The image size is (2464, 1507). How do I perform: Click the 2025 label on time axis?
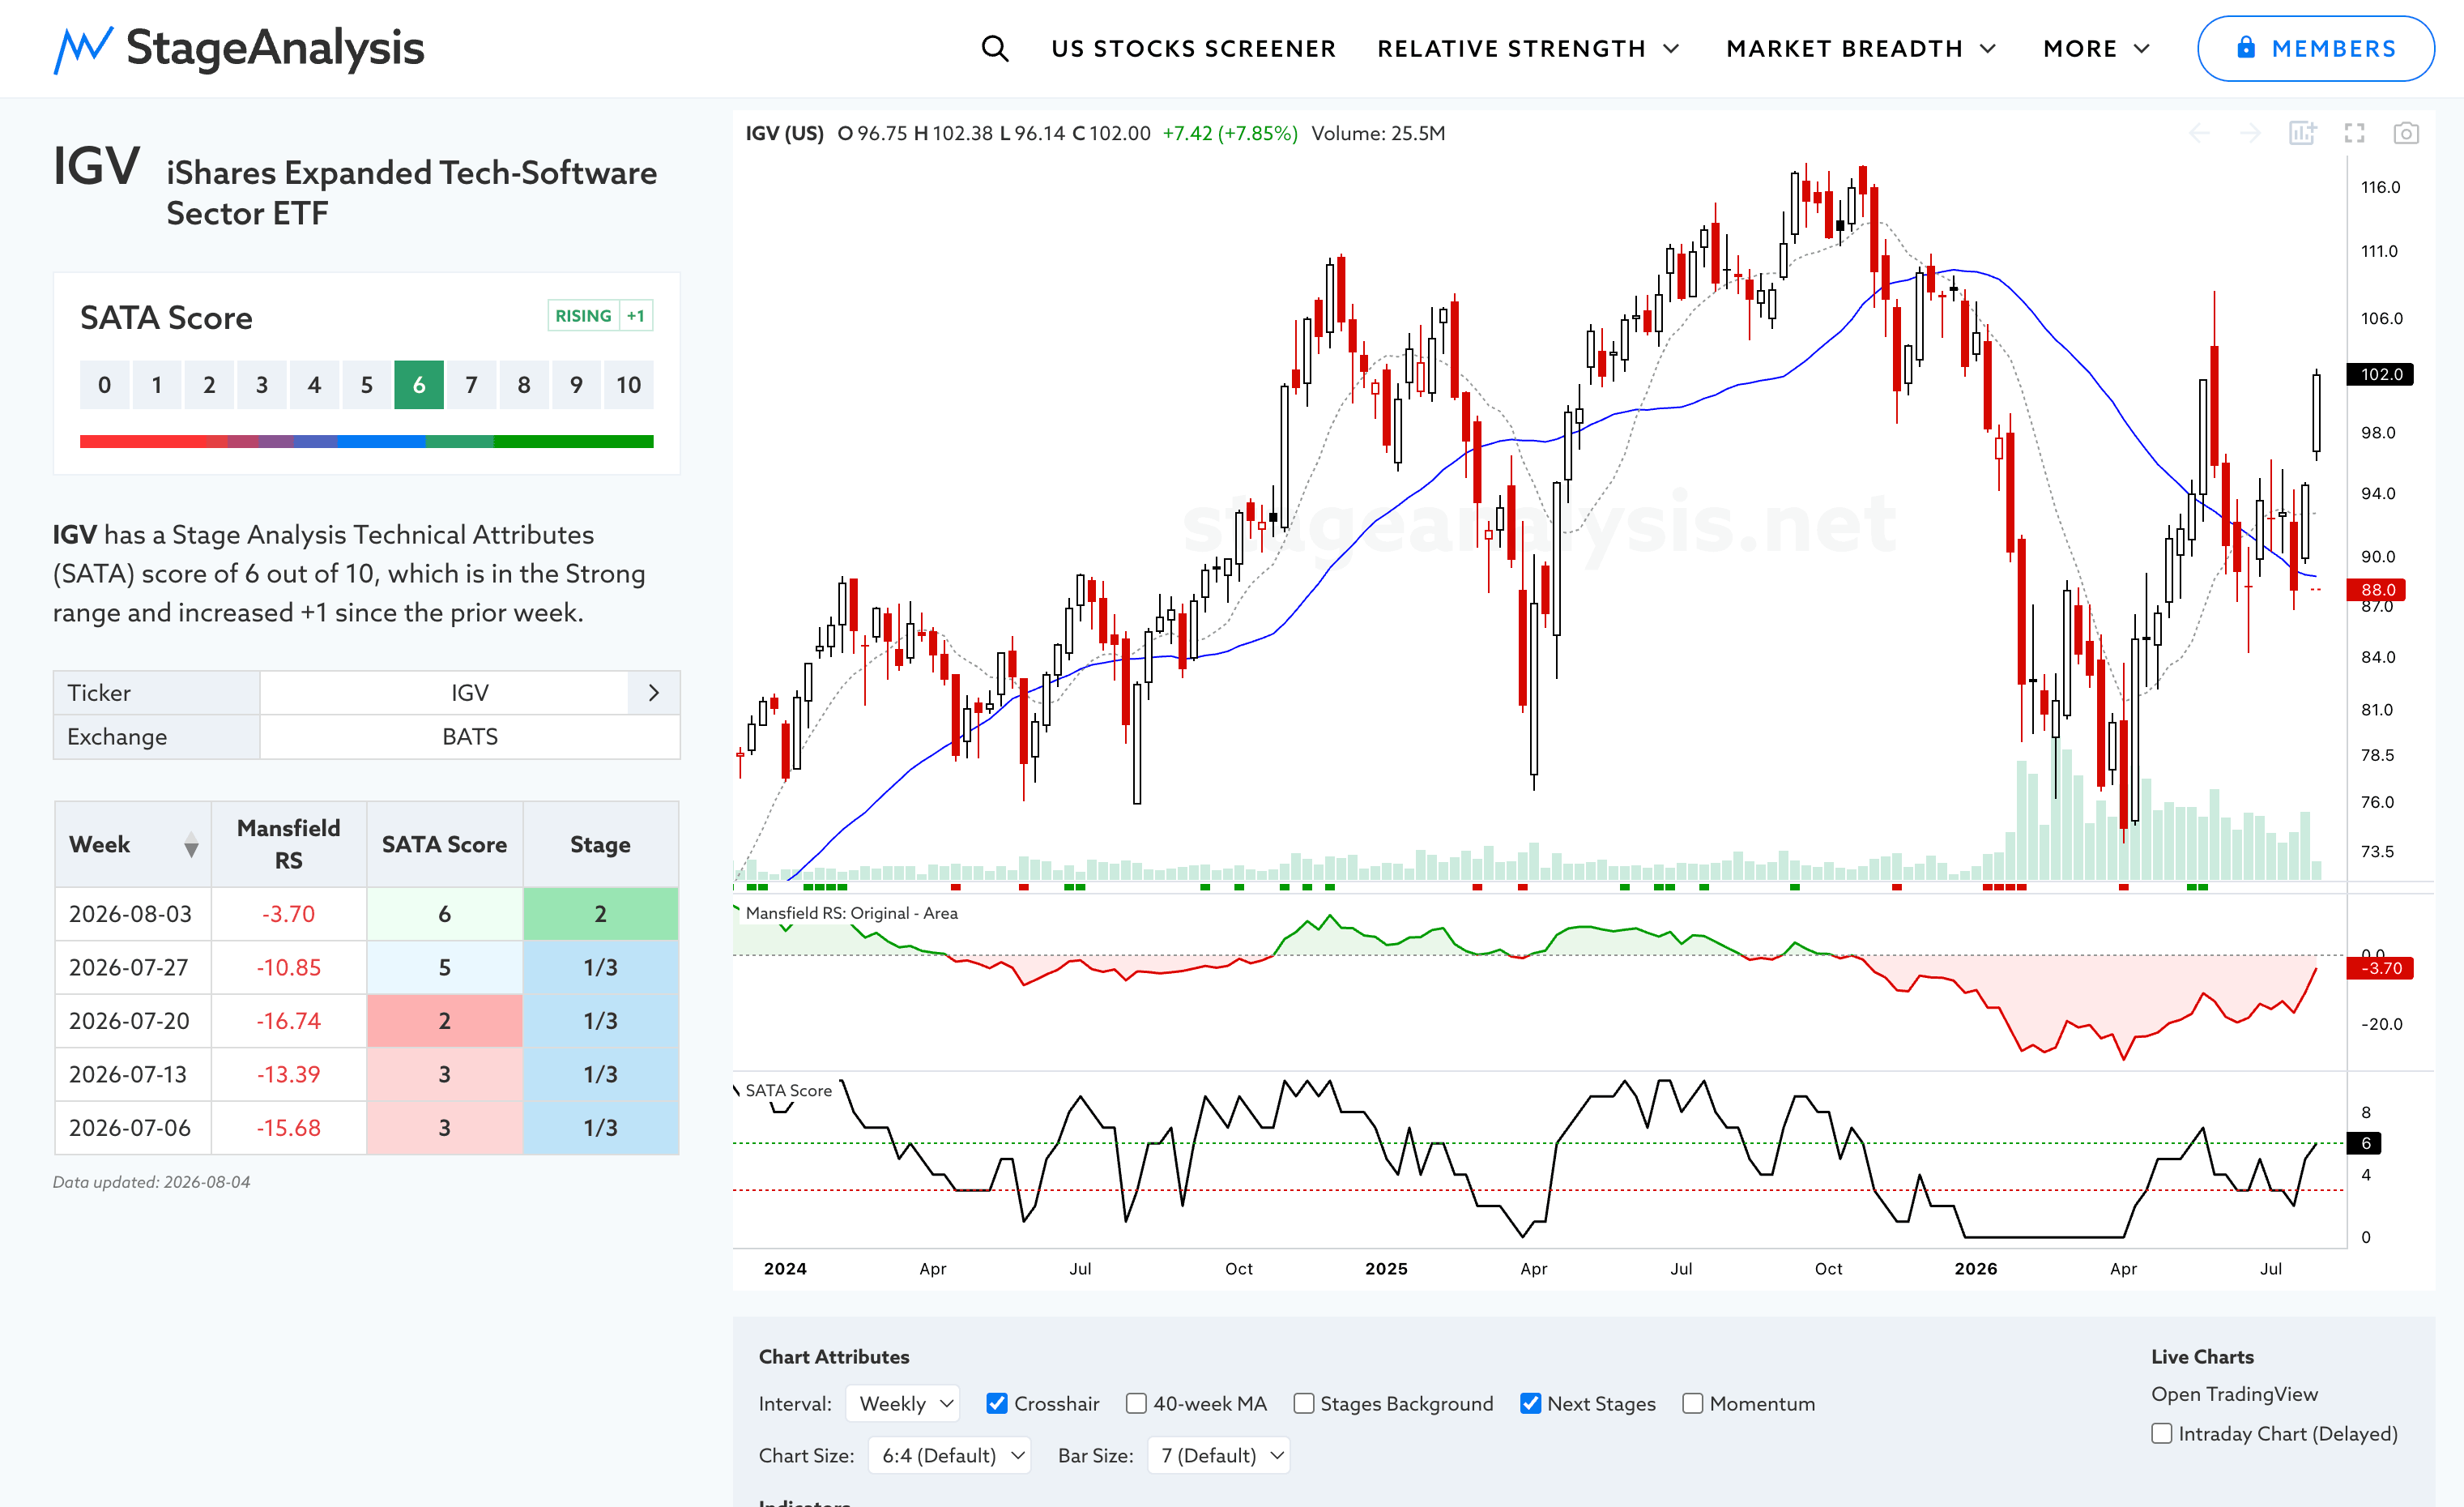pos(1386,1268)
